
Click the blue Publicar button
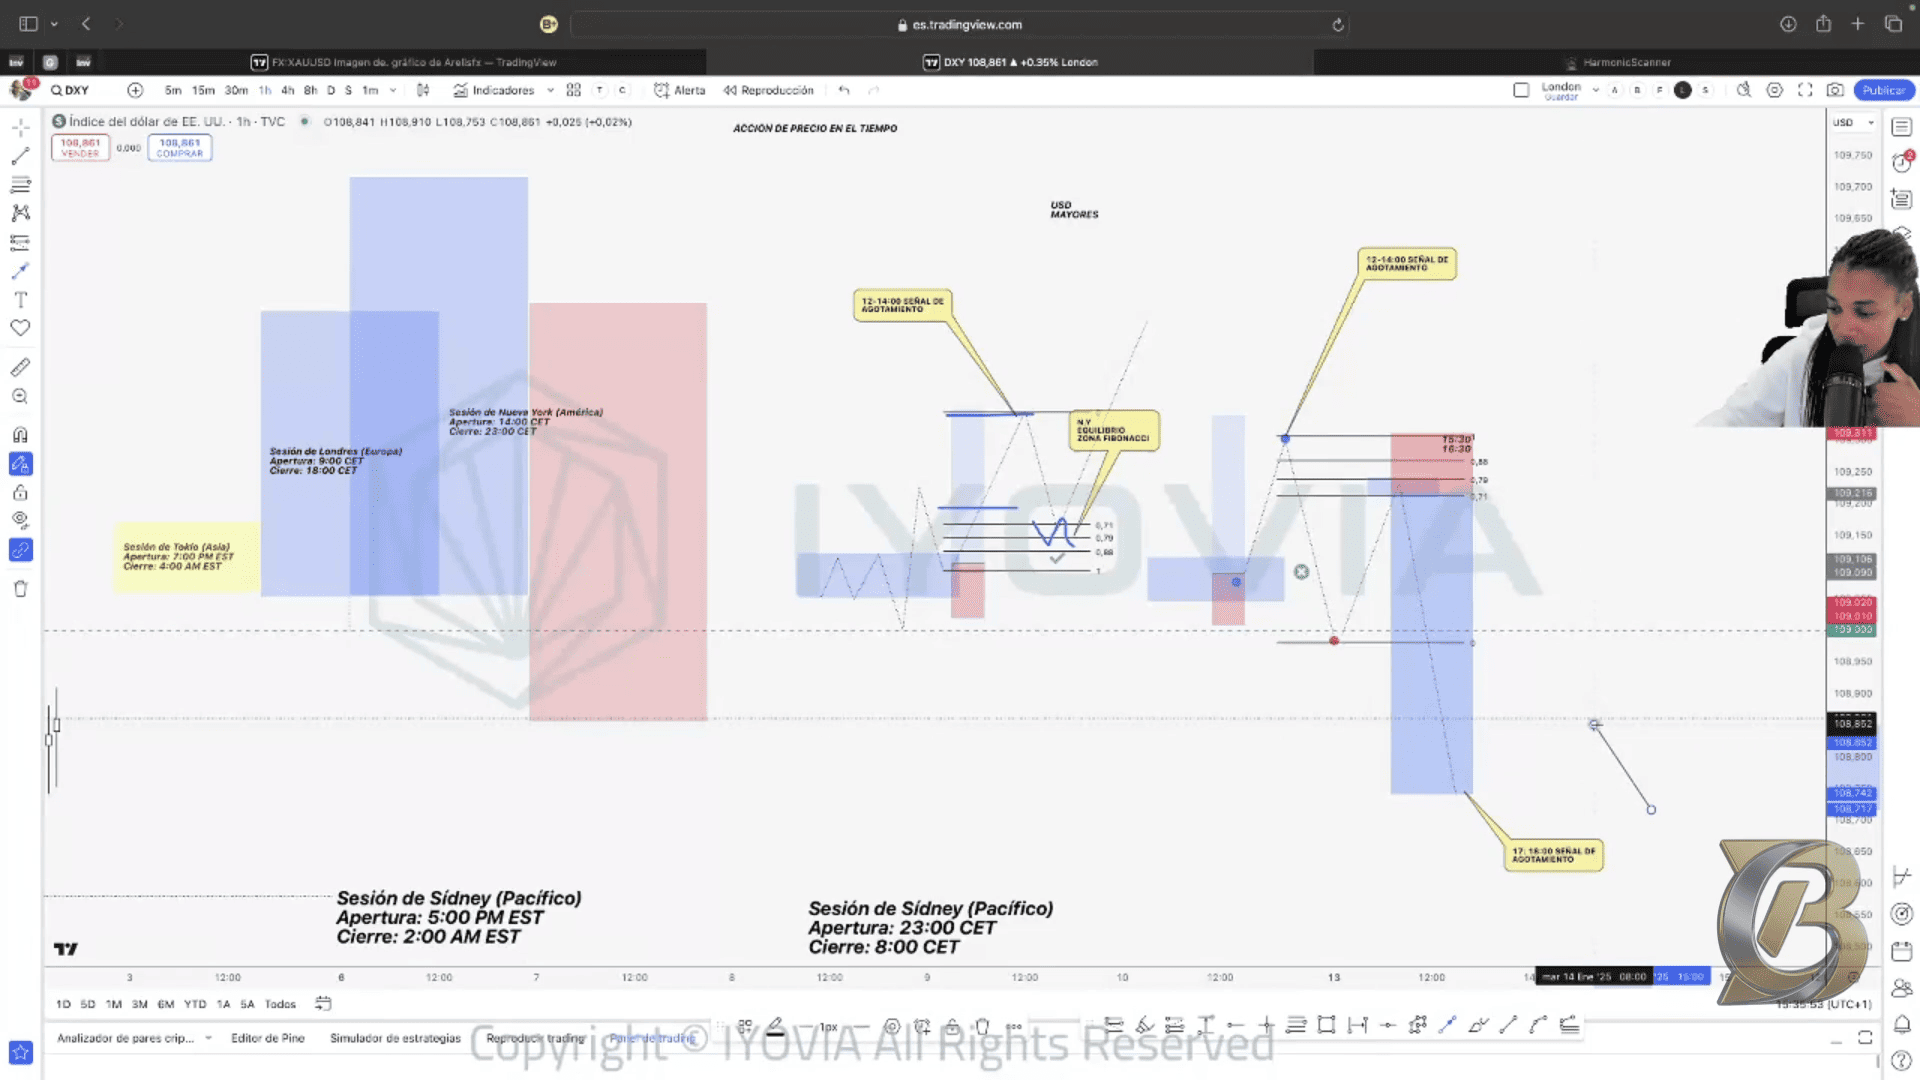1883,90
